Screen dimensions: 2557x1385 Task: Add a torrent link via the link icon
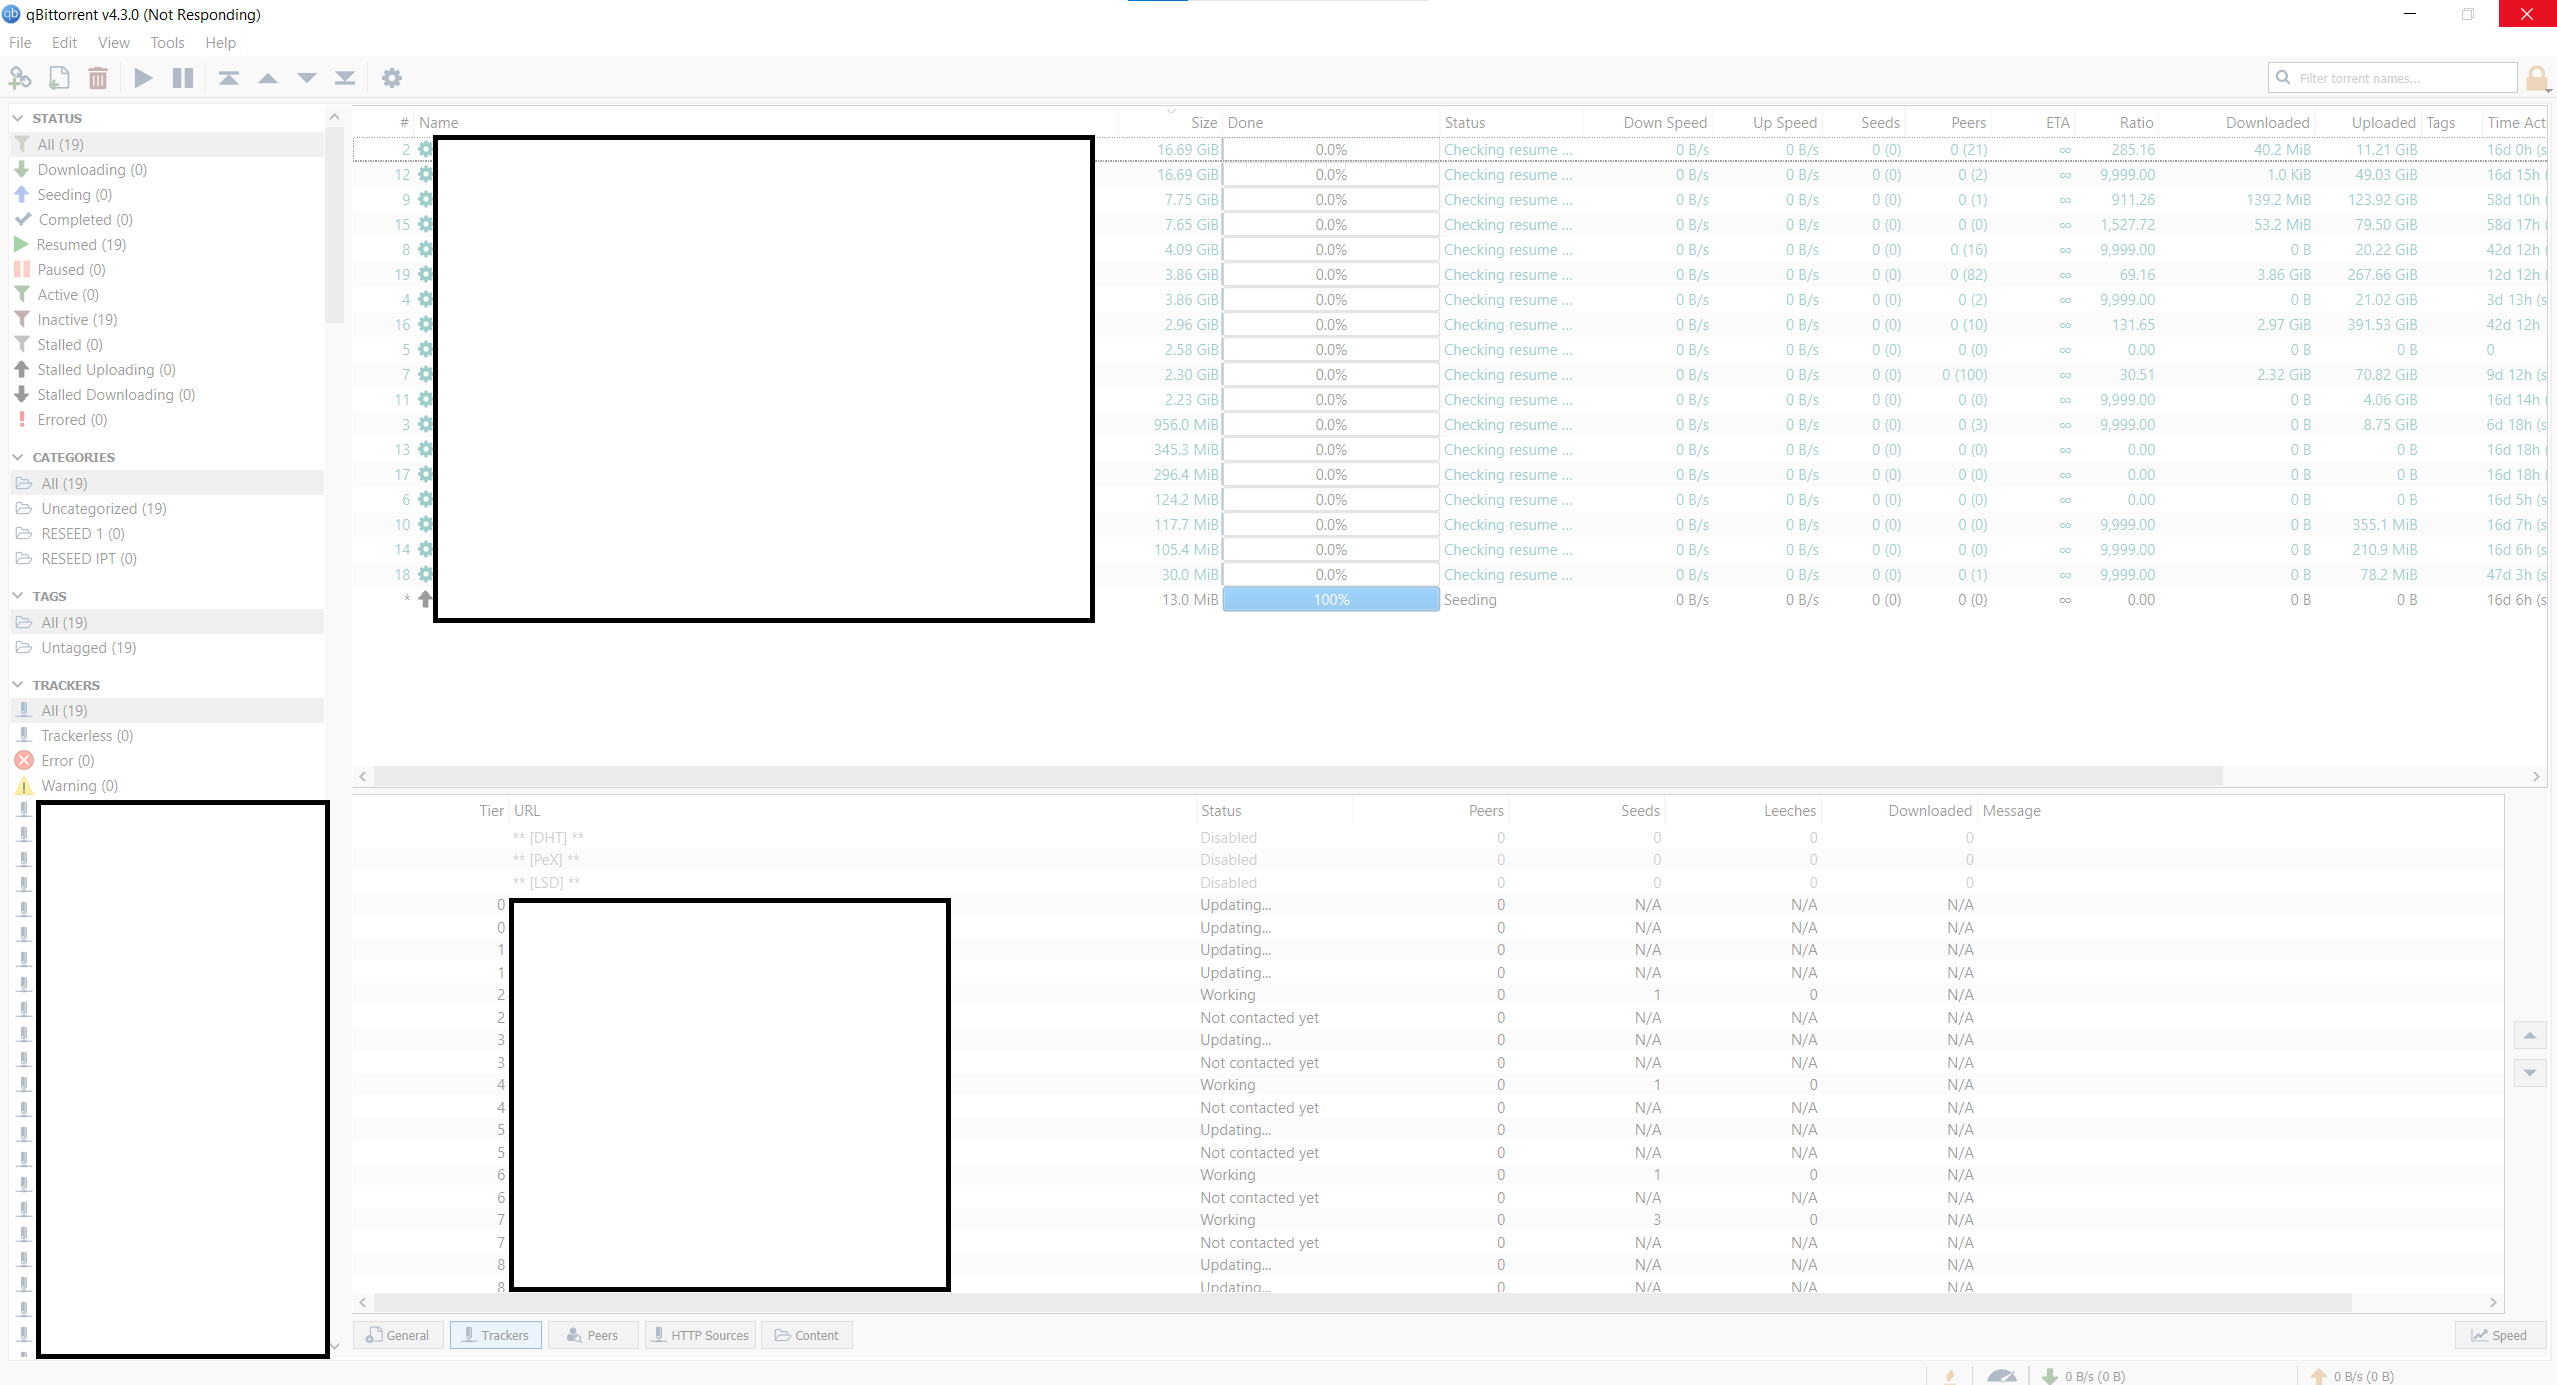(19, 77)
